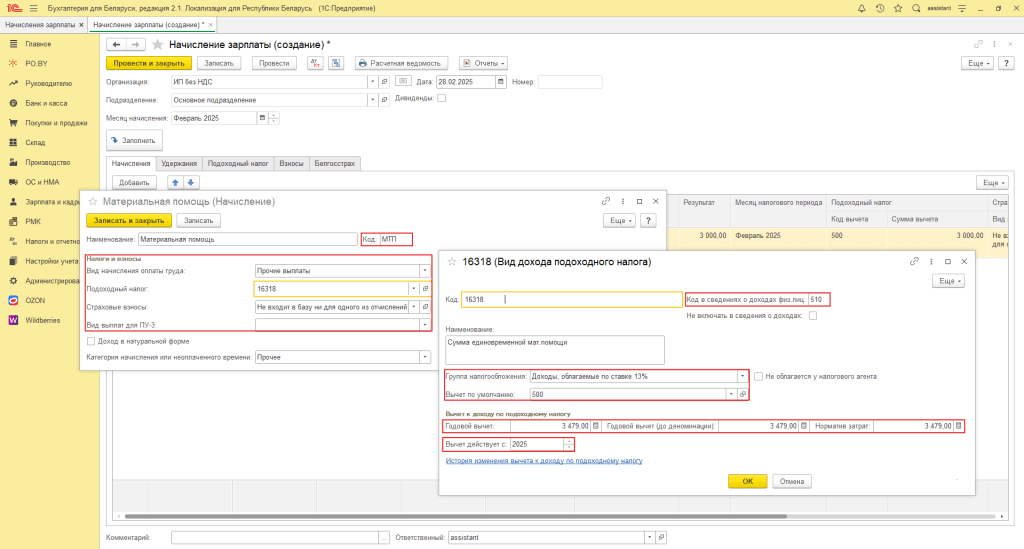Open История изменения вычета link
1024x549 pixels.
pyautogui.click(x=543, y=461)
